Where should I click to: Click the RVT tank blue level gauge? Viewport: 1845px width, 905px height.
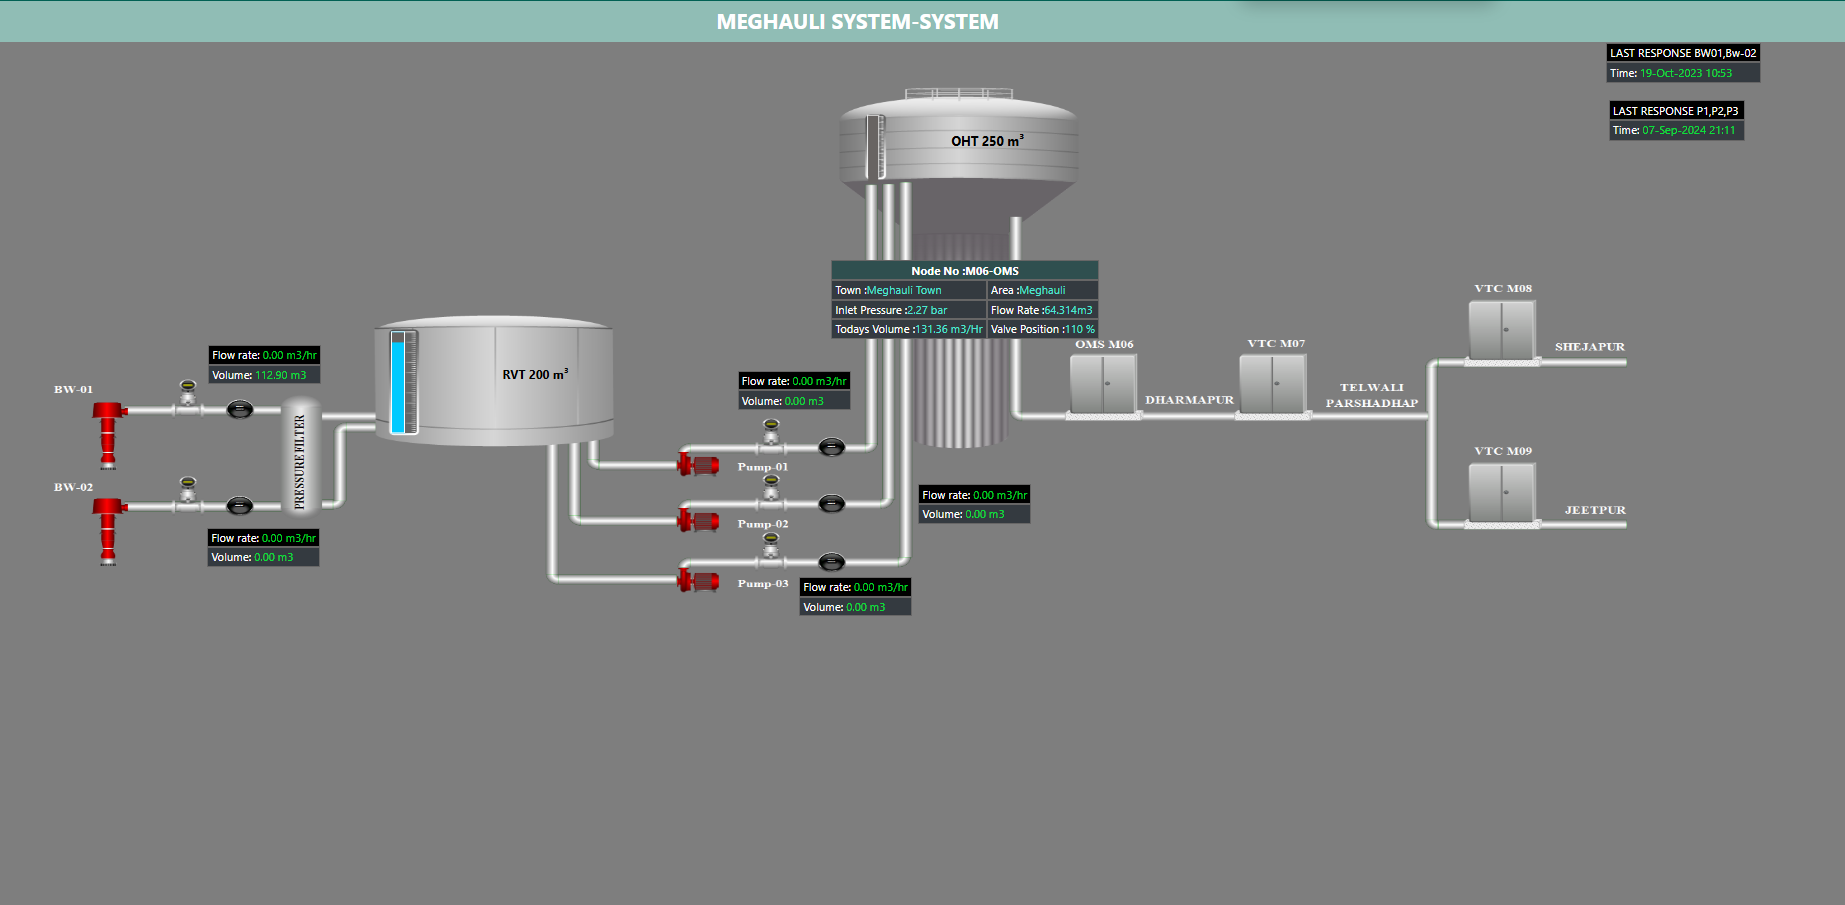(399, 383)
